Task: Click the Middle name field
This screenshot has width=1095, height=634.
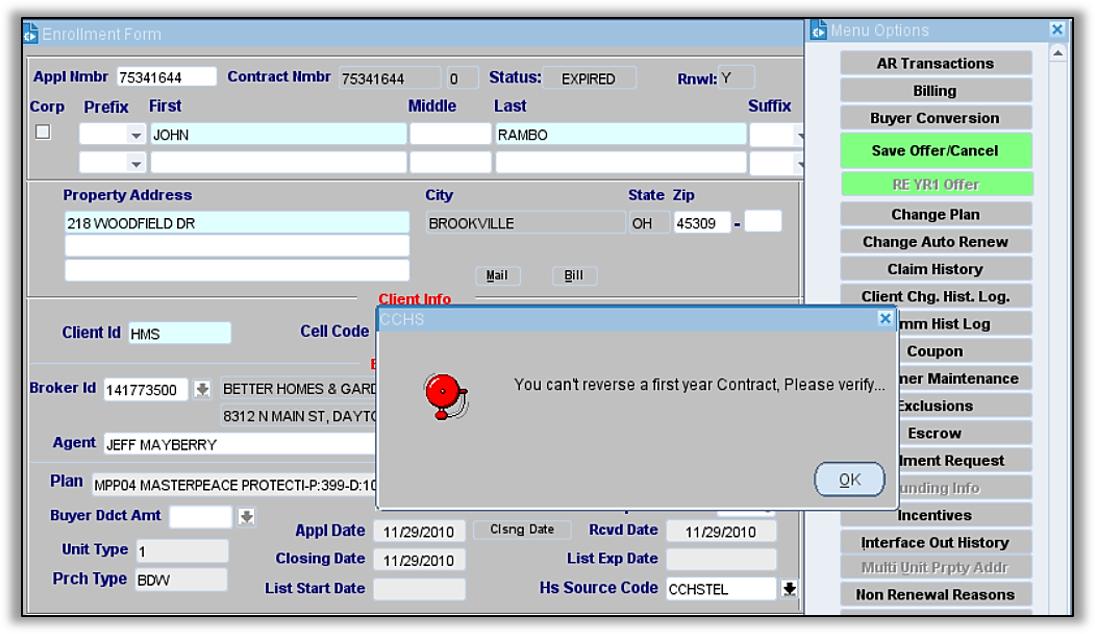Action: pos(450,134)
